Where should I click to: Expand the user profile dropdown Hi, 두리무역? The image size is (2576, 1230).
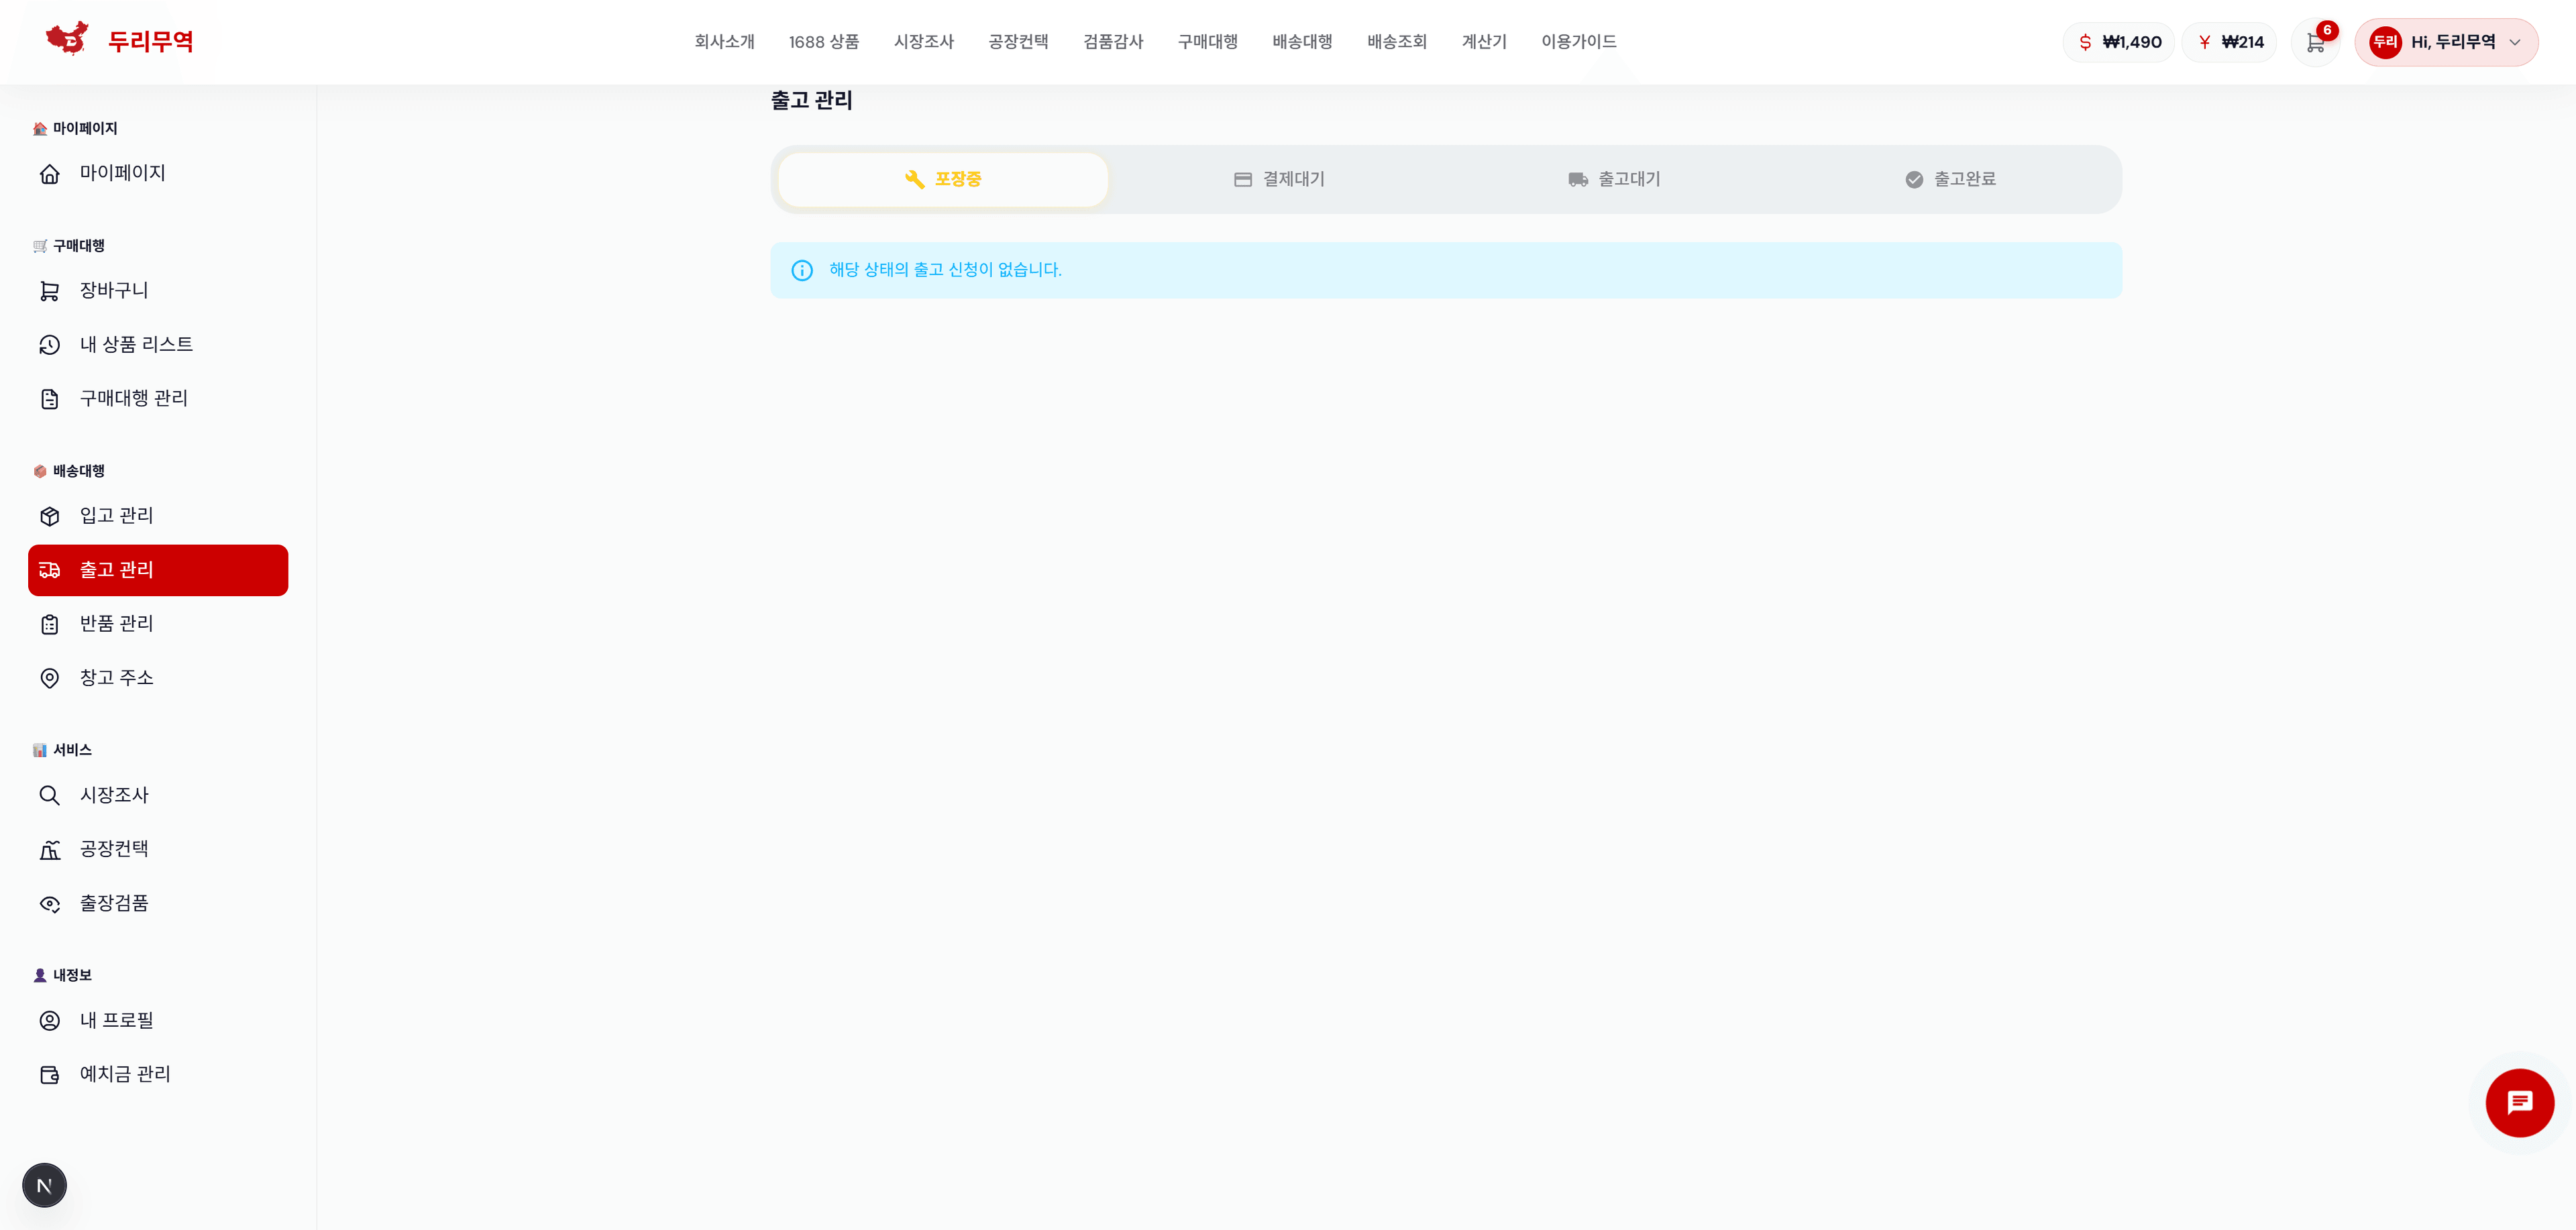point(2447,42)
